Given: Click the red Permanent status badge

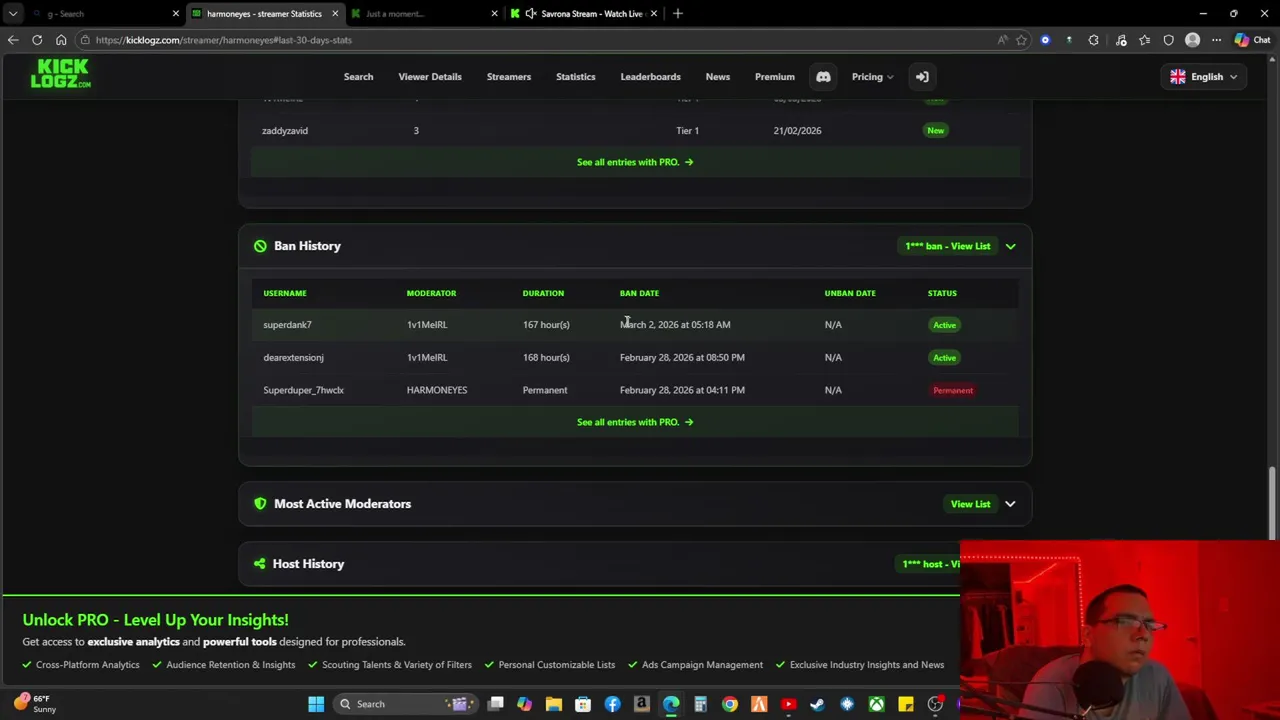Looking at the screenshot, I should coord(953,390).
